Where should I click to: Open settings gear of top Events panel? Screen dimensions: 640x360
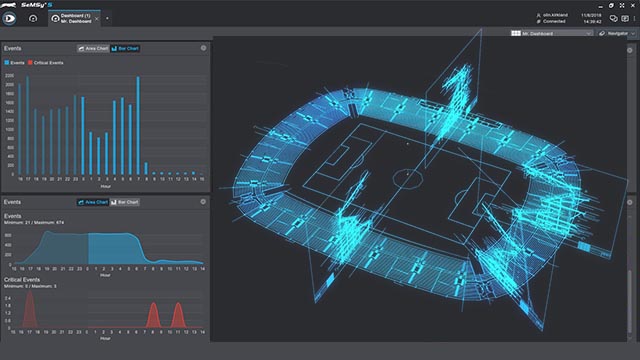tap(203, 48)
